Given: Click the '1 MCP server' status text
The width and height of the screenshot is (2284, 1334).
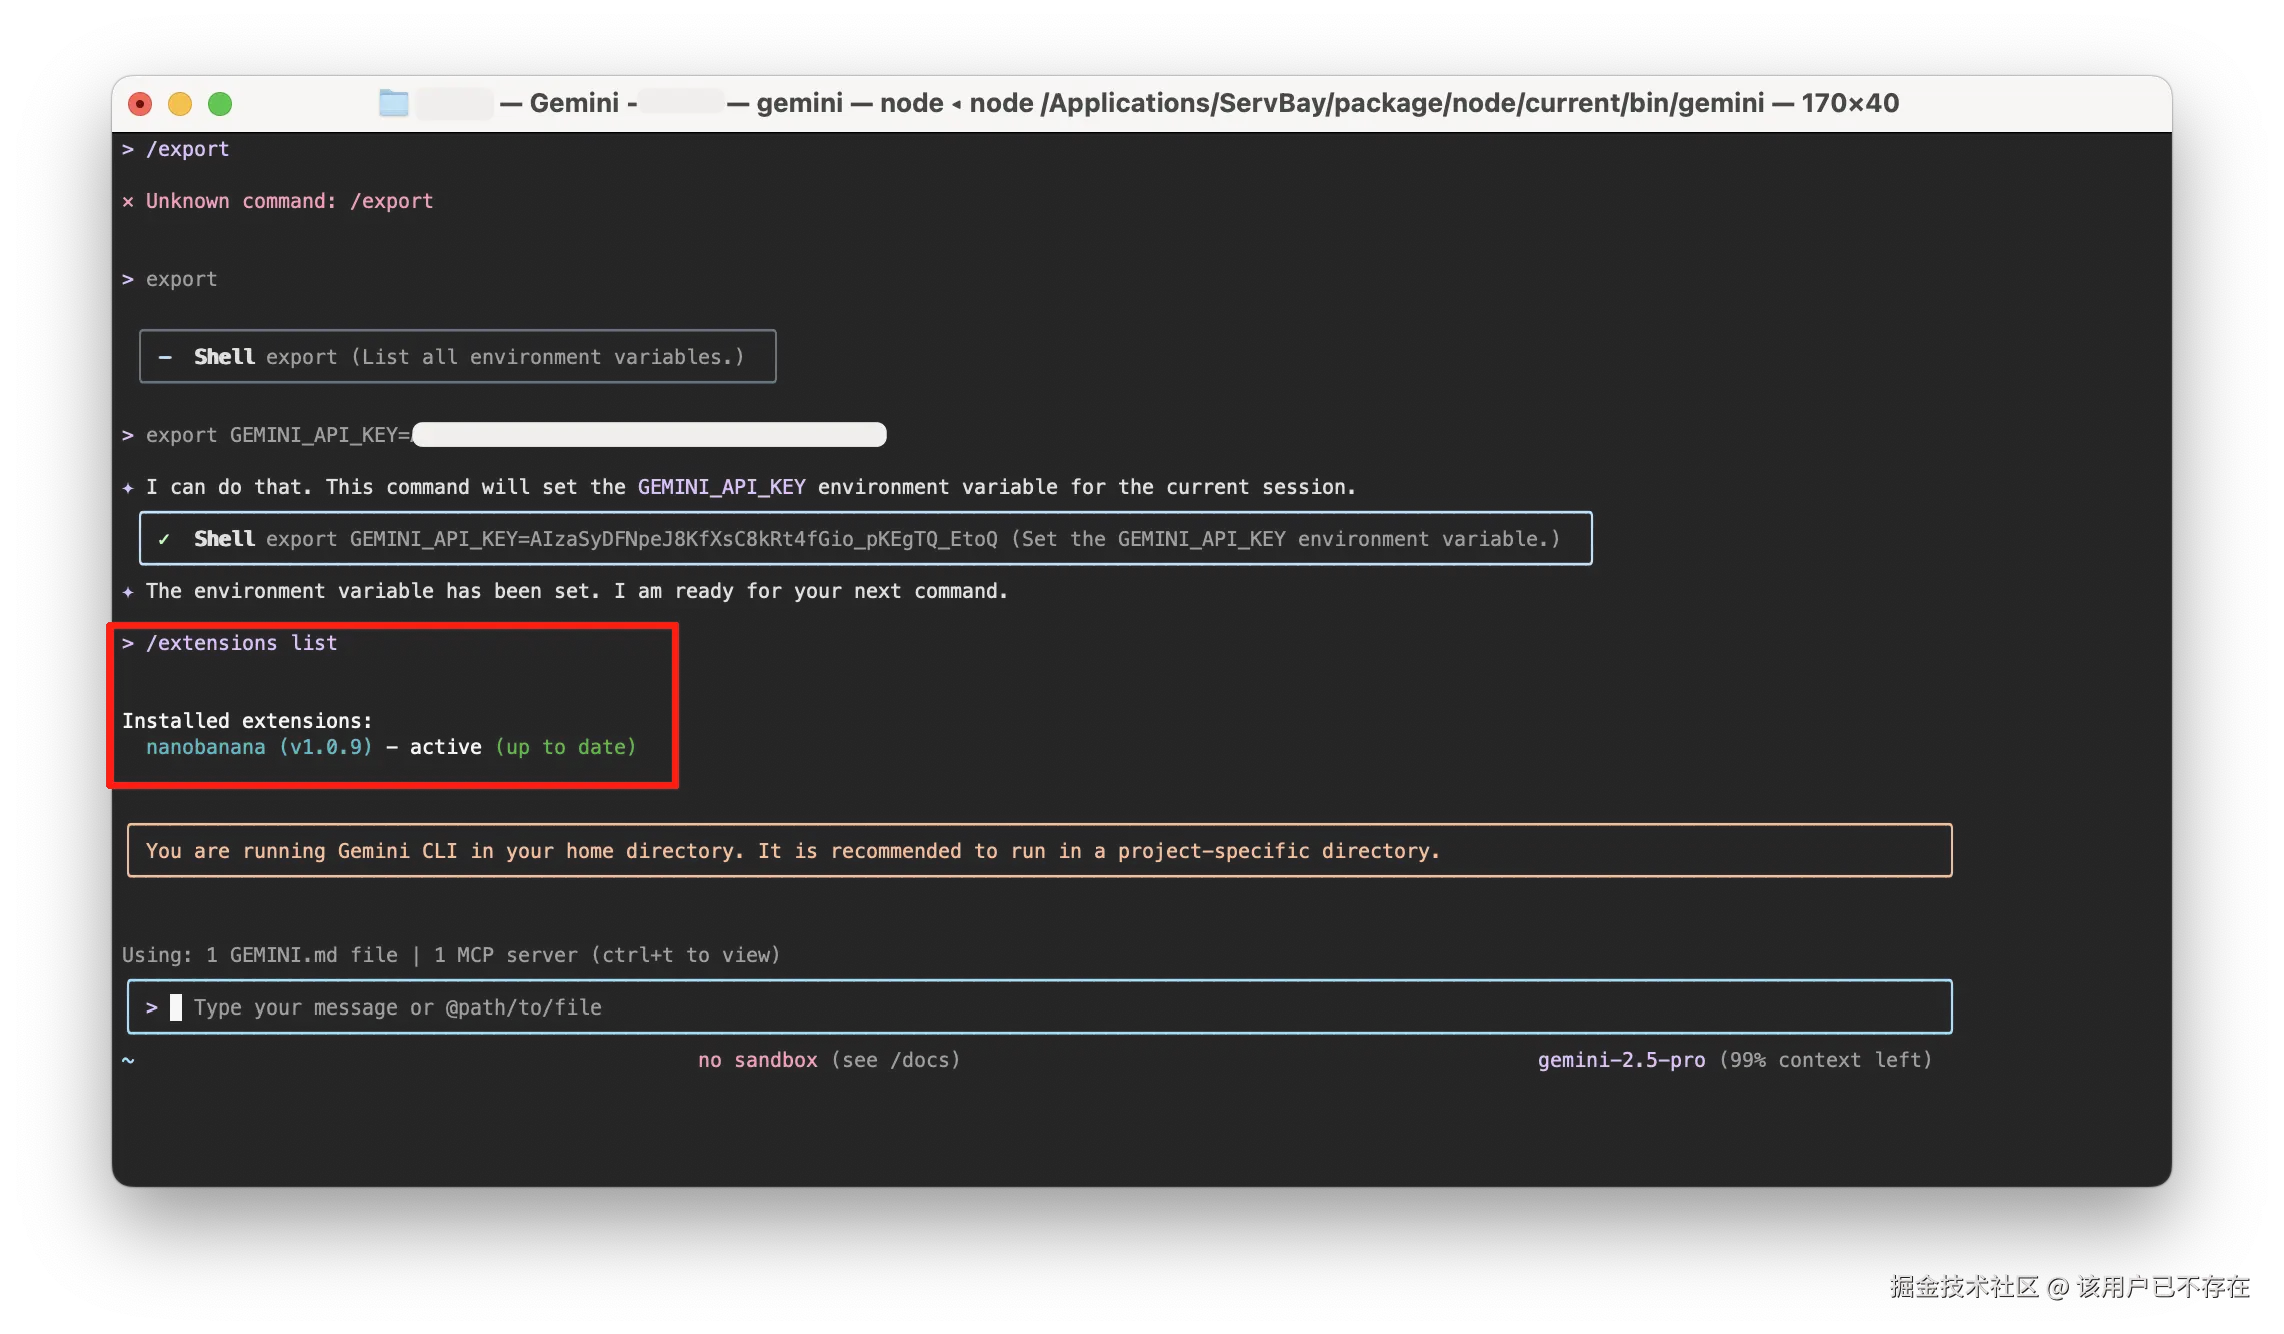Looking at the screenshot, I should tap(506, 955).
